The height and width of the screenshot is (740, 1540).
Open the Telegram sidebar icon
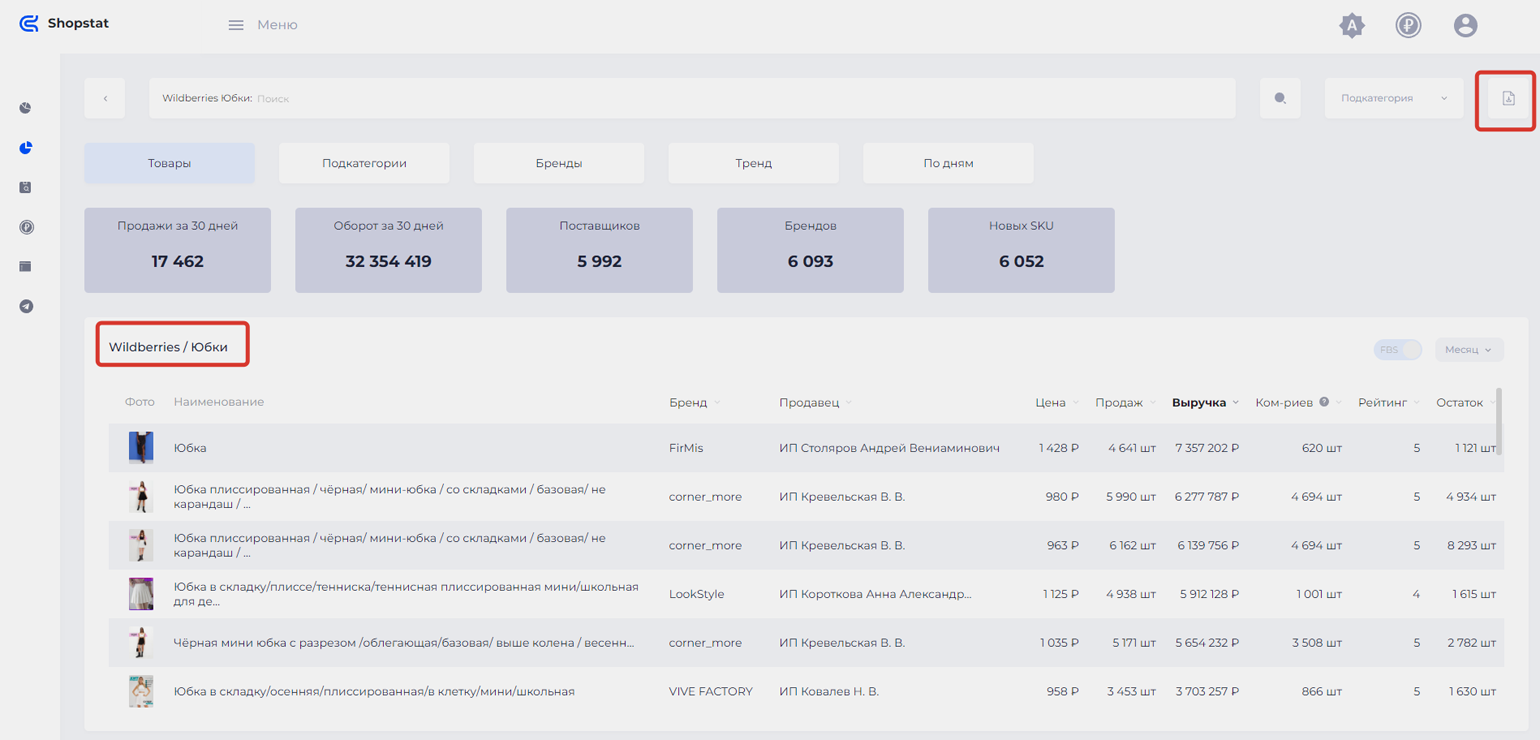[x=26, y=306]
